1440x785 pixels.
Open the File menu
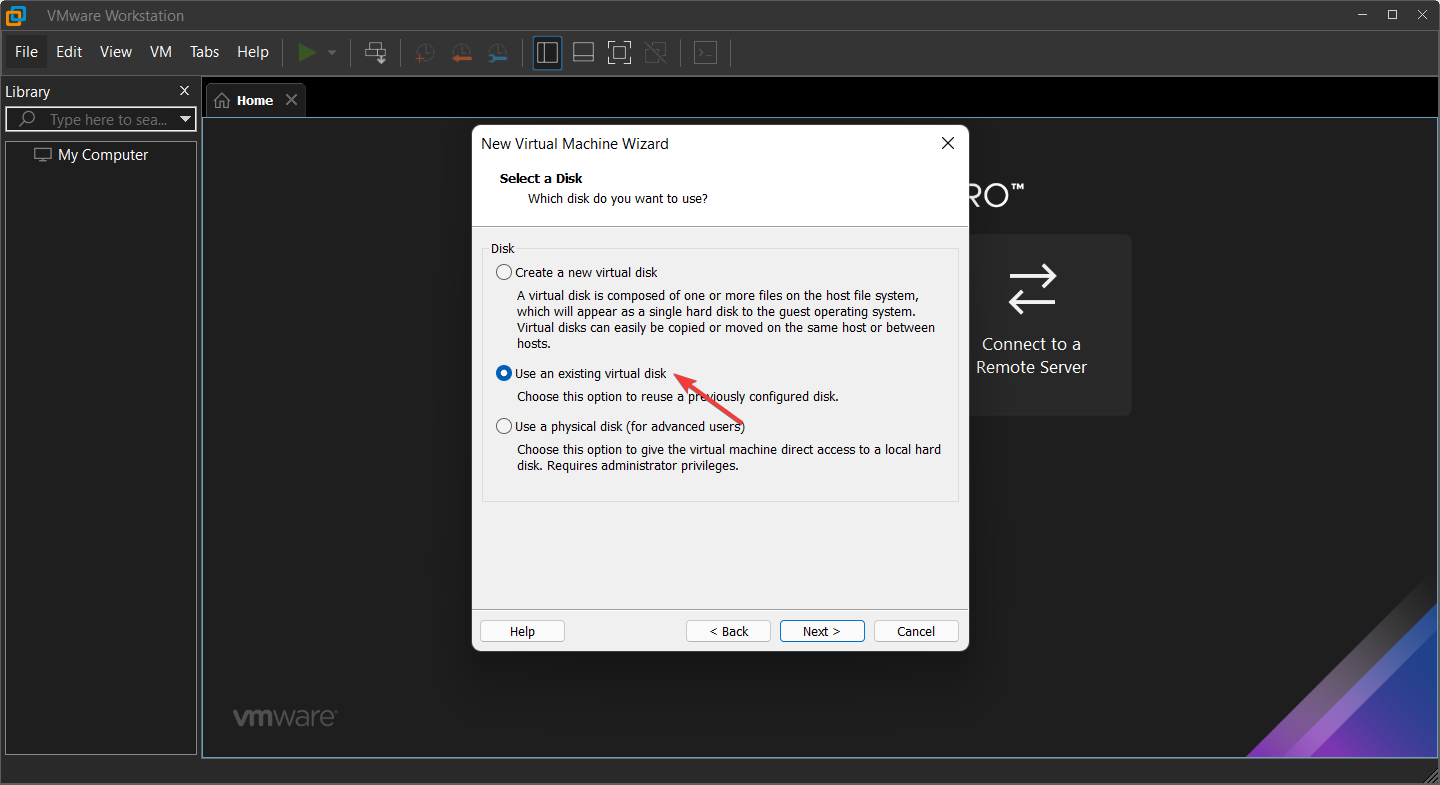26,52
